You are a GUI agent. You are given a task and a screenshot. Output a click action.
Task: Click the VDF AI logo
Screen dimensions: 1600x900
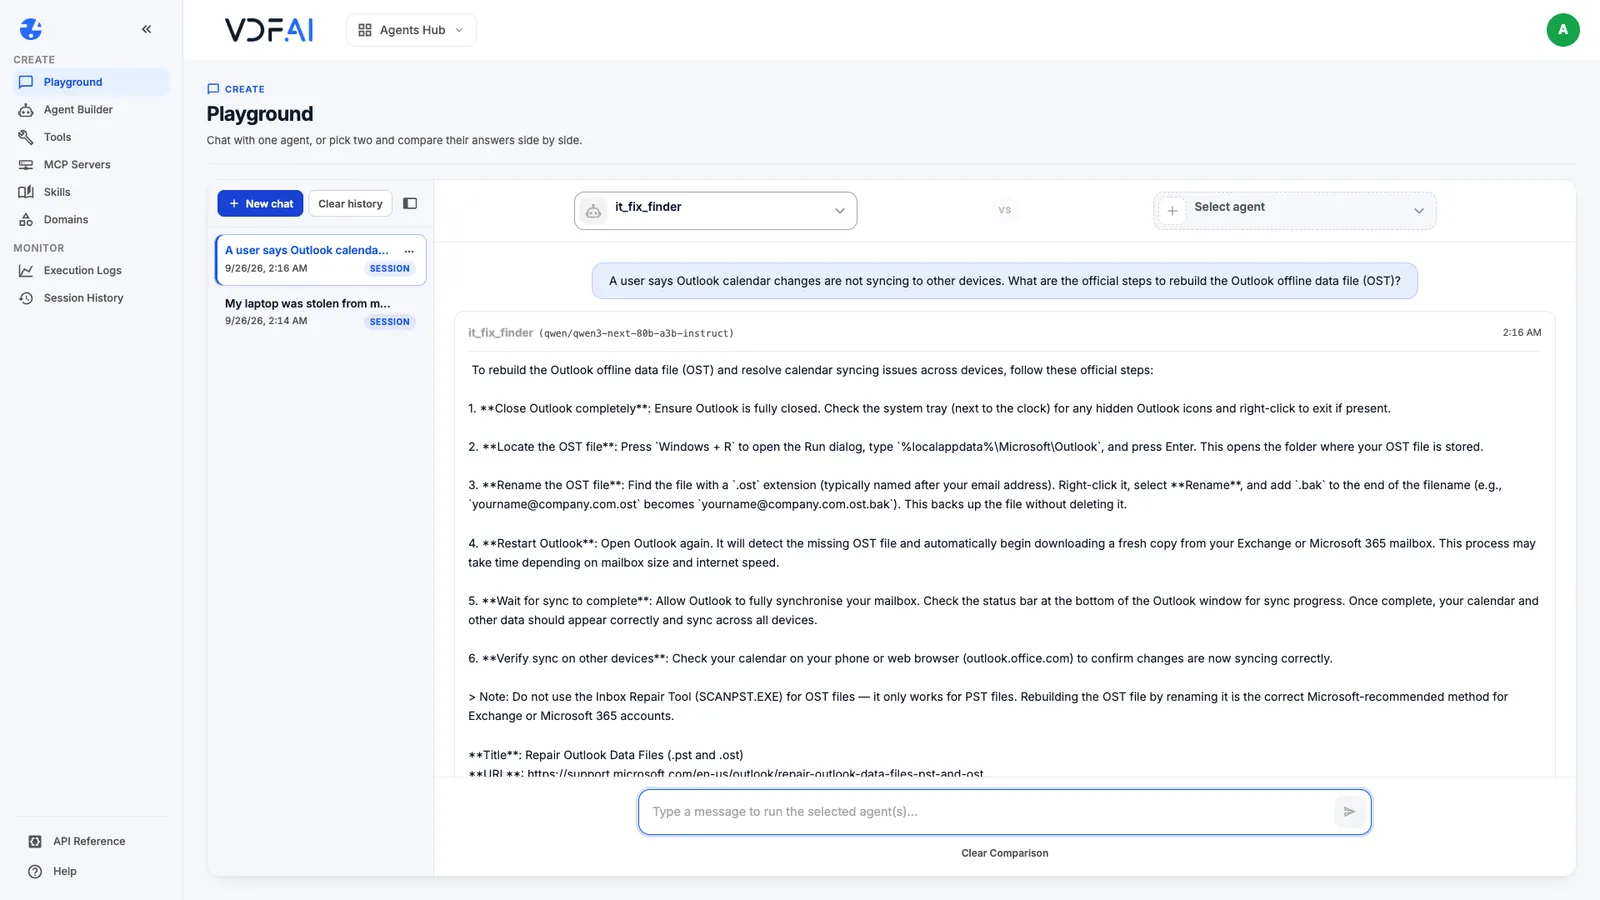[269, 30]
